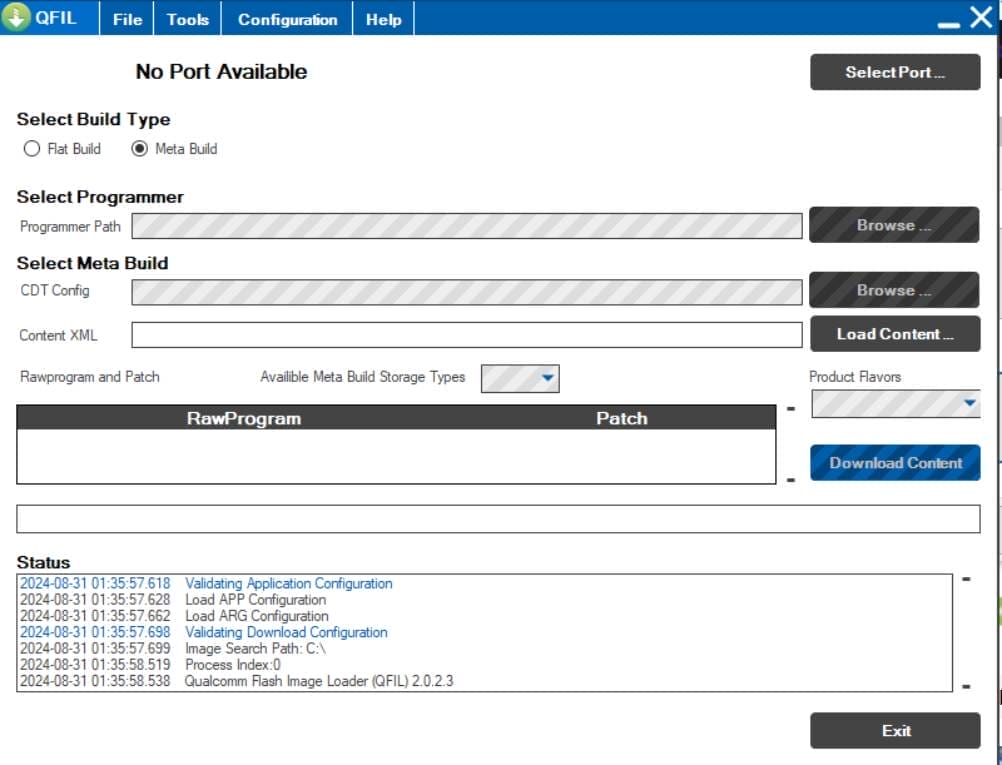Image resolution: width=1002 pixels, height=765 pixels.
Task: Click the Programmer Path field
Action: click(x=466, y=226)
